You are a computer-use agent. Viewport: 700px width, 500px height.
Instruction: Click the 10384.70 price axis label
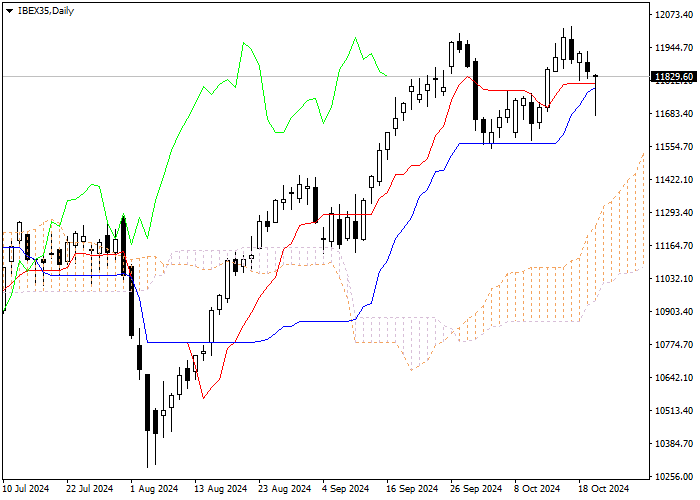(x=674, y=444)
